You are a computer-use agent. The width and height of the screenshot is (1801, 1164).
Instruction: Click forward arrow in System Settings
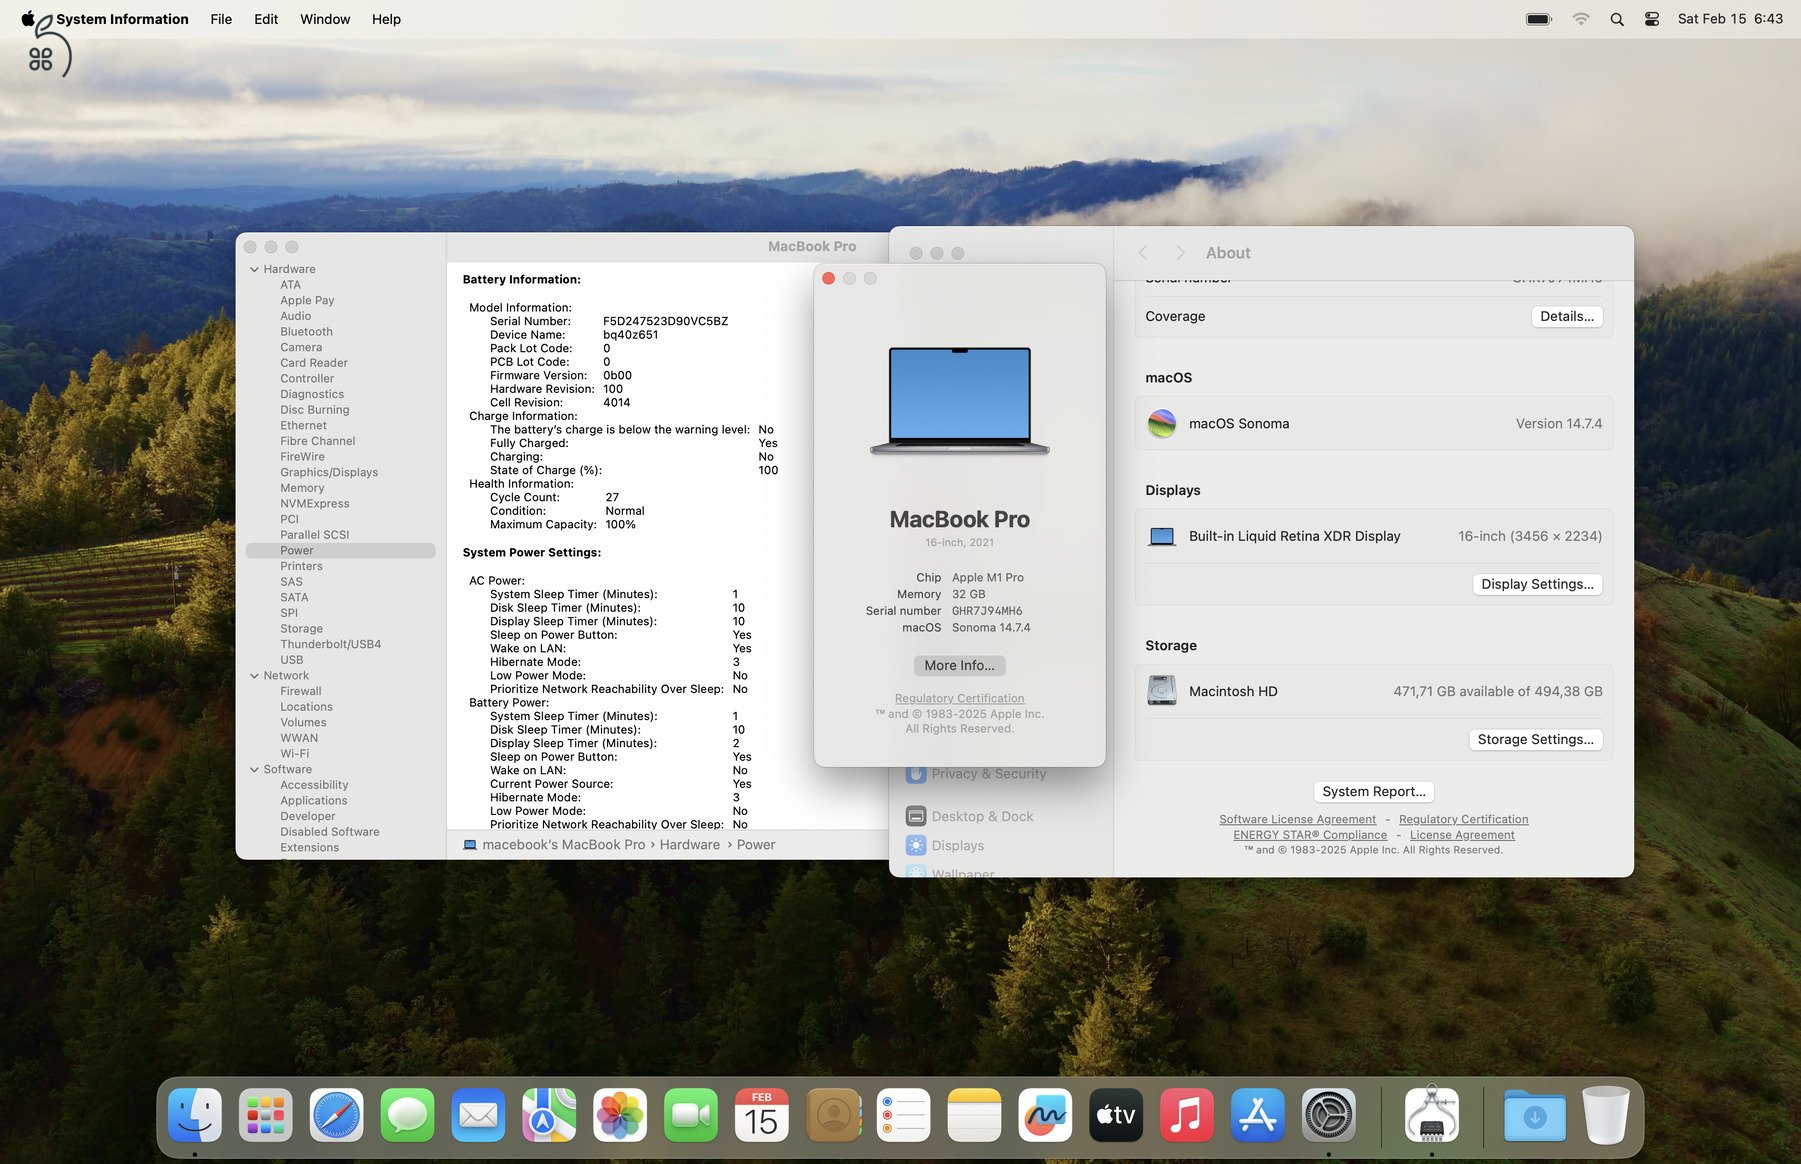pos(1180,253)
